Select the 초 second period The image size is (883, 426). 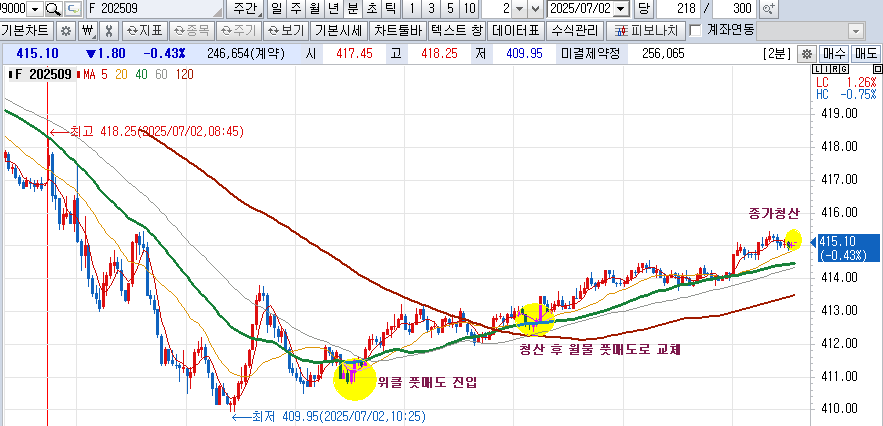pos(371,8)
